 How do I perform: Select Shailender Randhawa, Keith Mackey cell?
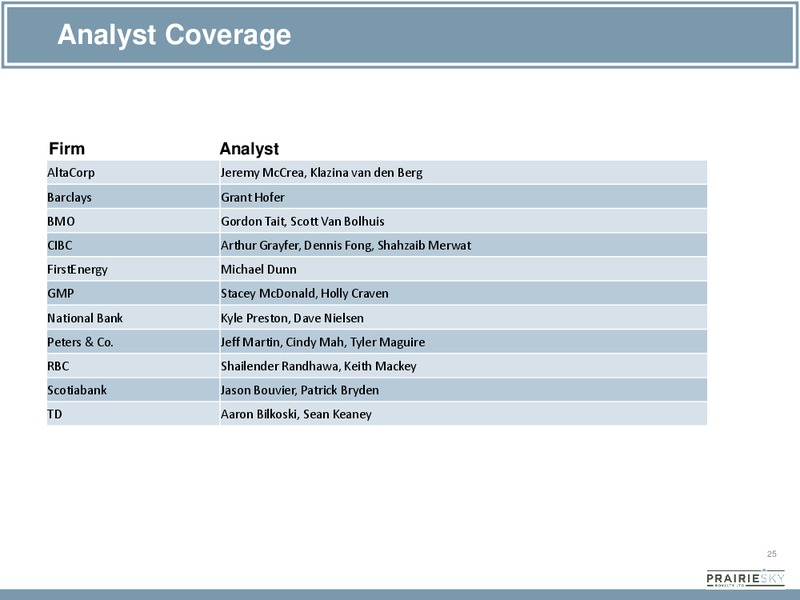(x=463, y=366)
